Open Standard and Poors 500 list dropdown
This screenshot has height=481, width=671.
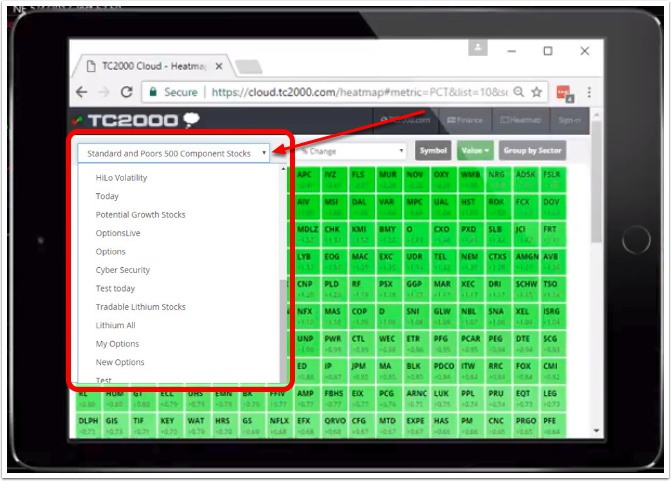173,153
